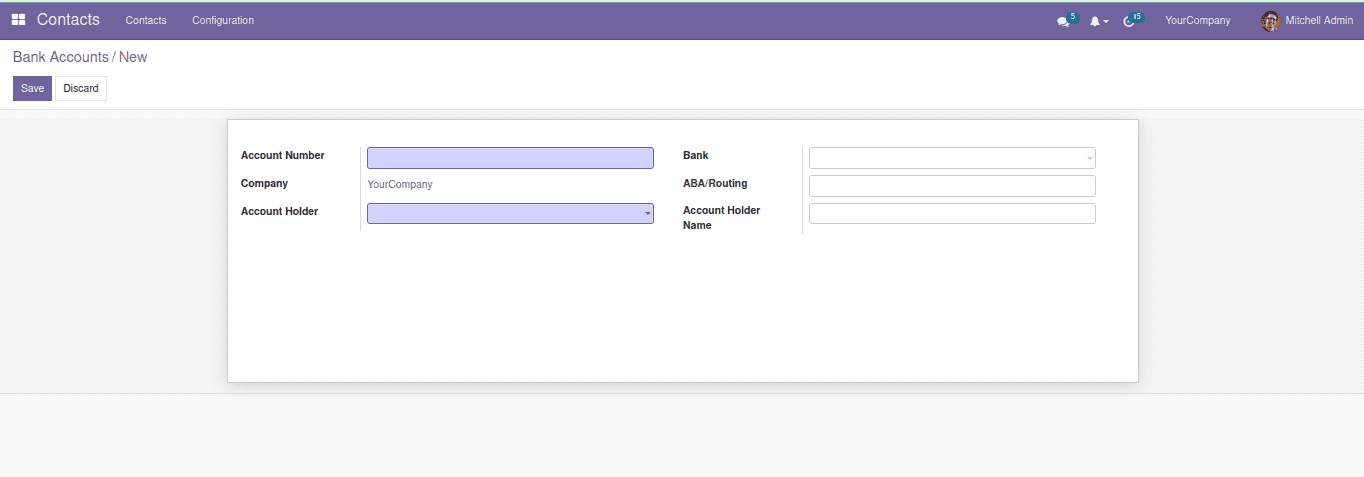Click the Account Number label
Image resolution: width=1364 pixels, height=477 pixels.
point(283,156)
